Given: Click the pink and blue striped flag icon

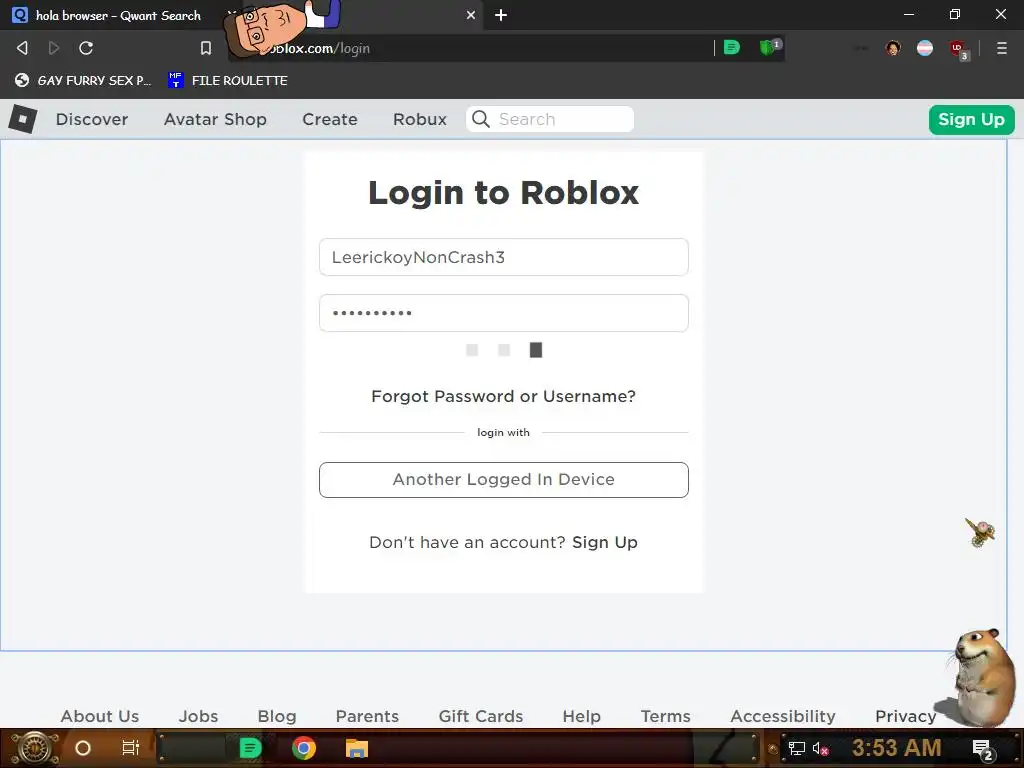Looking at the screenshot, I should pyautogui.click(x=925, y=48).
